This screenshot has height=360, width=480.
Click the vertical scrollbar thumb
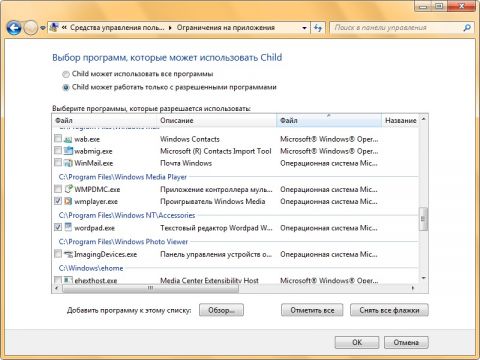pos(423,219)
